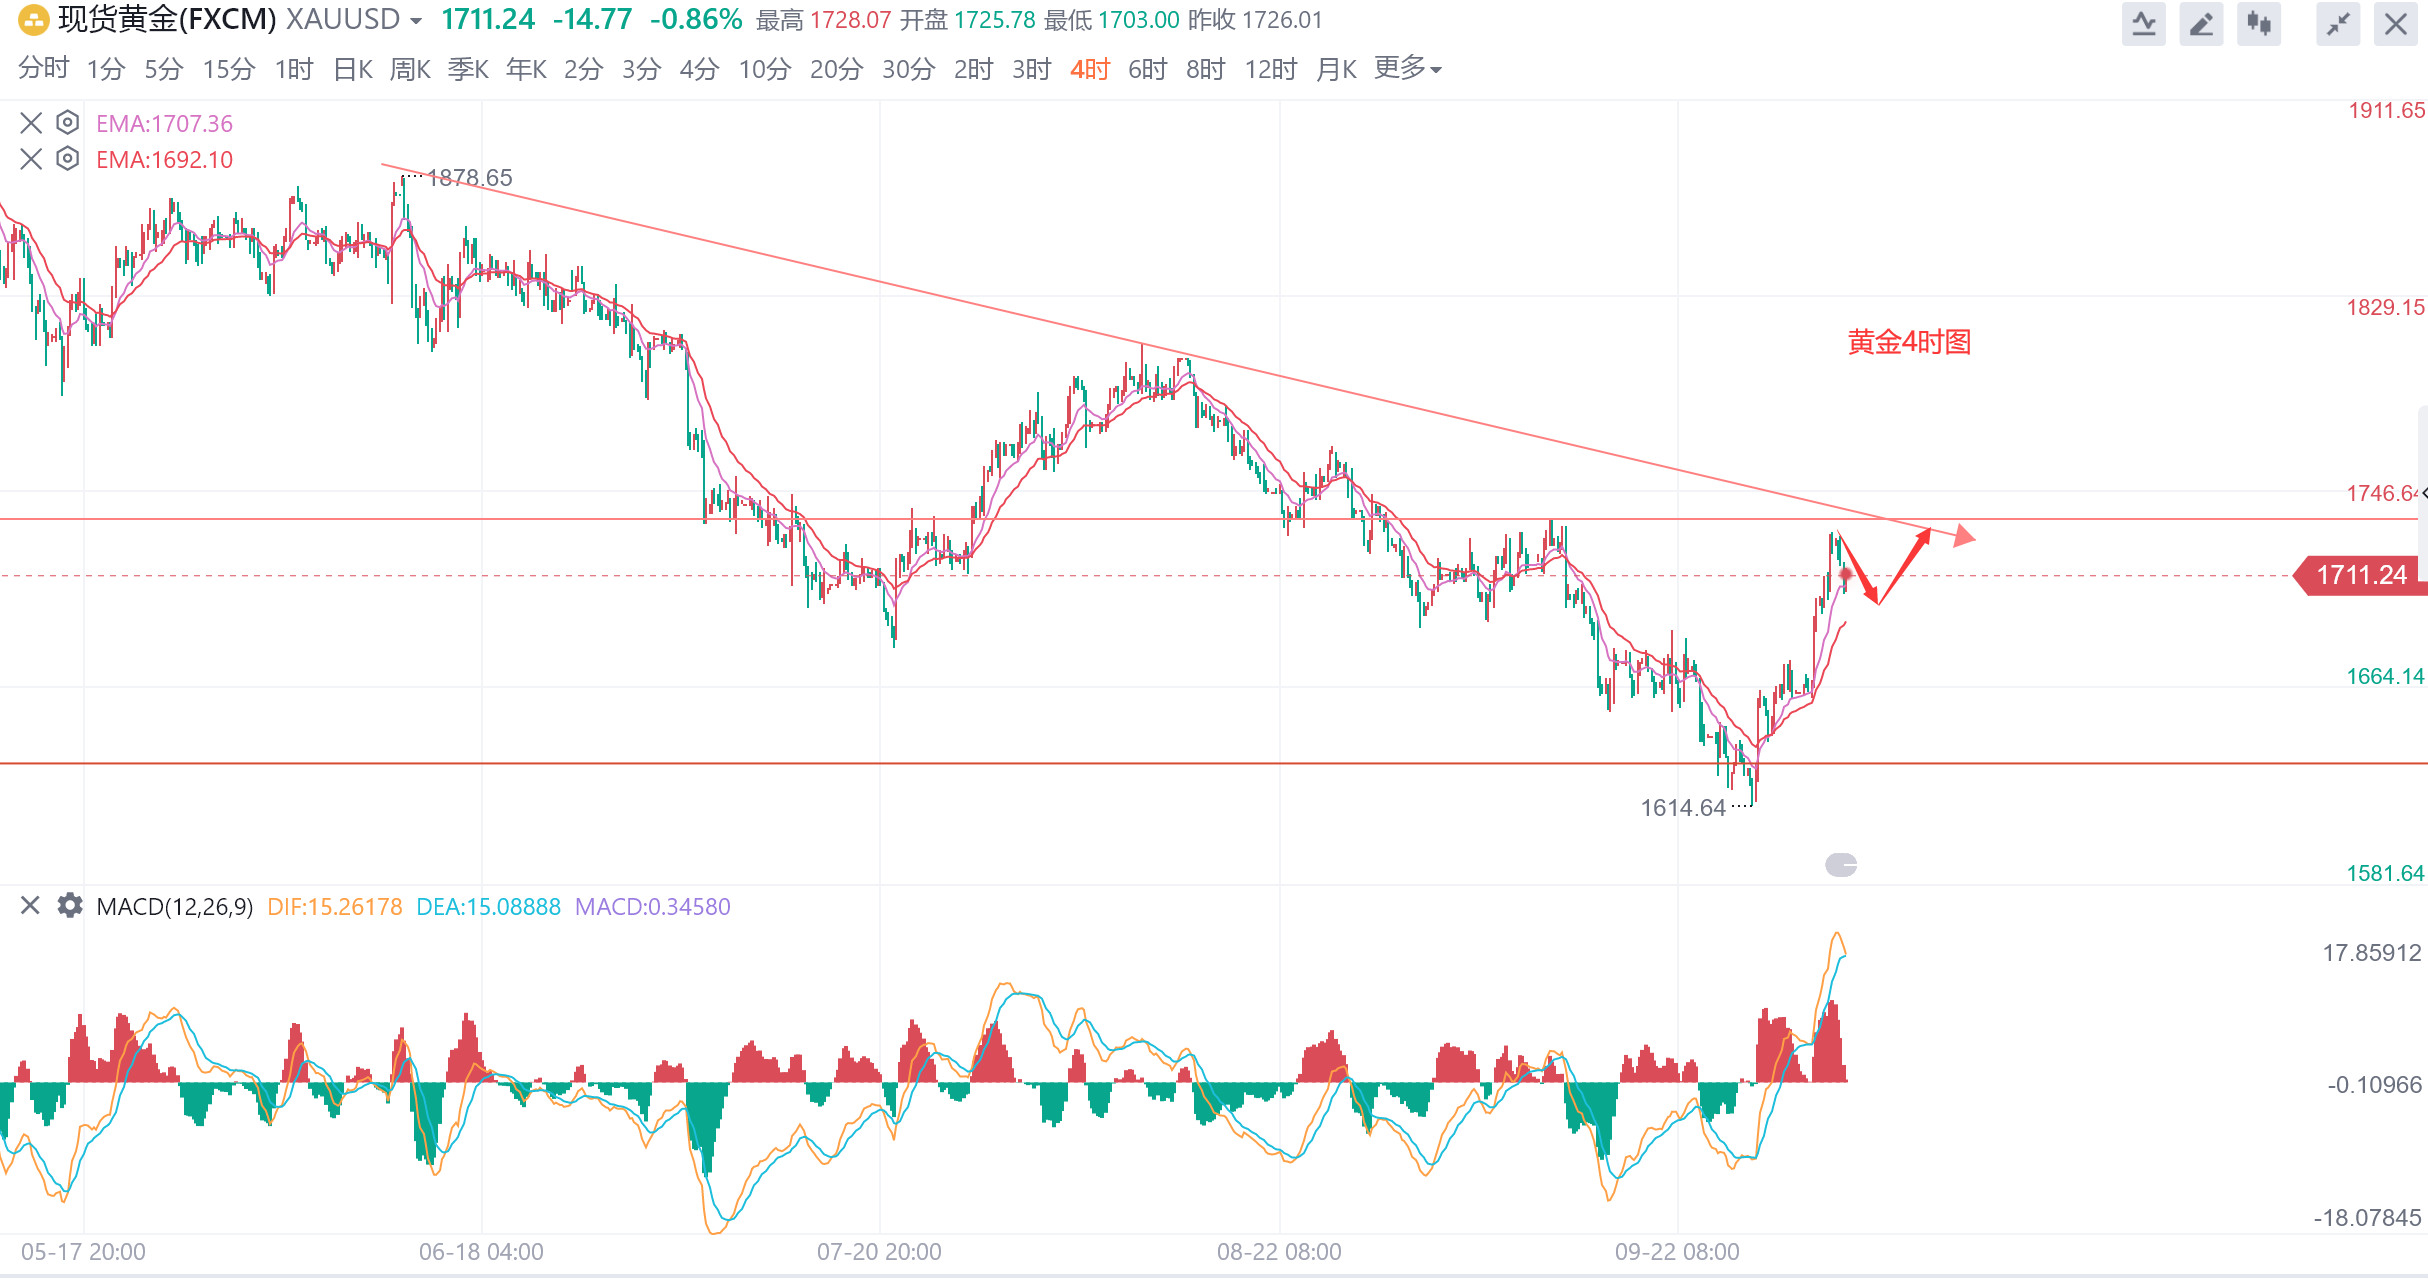The width and height of the screenshot is (2428, 1279).
Task: Click the 08-22 08:00 time axis label
Action: click(1279, 1252)
